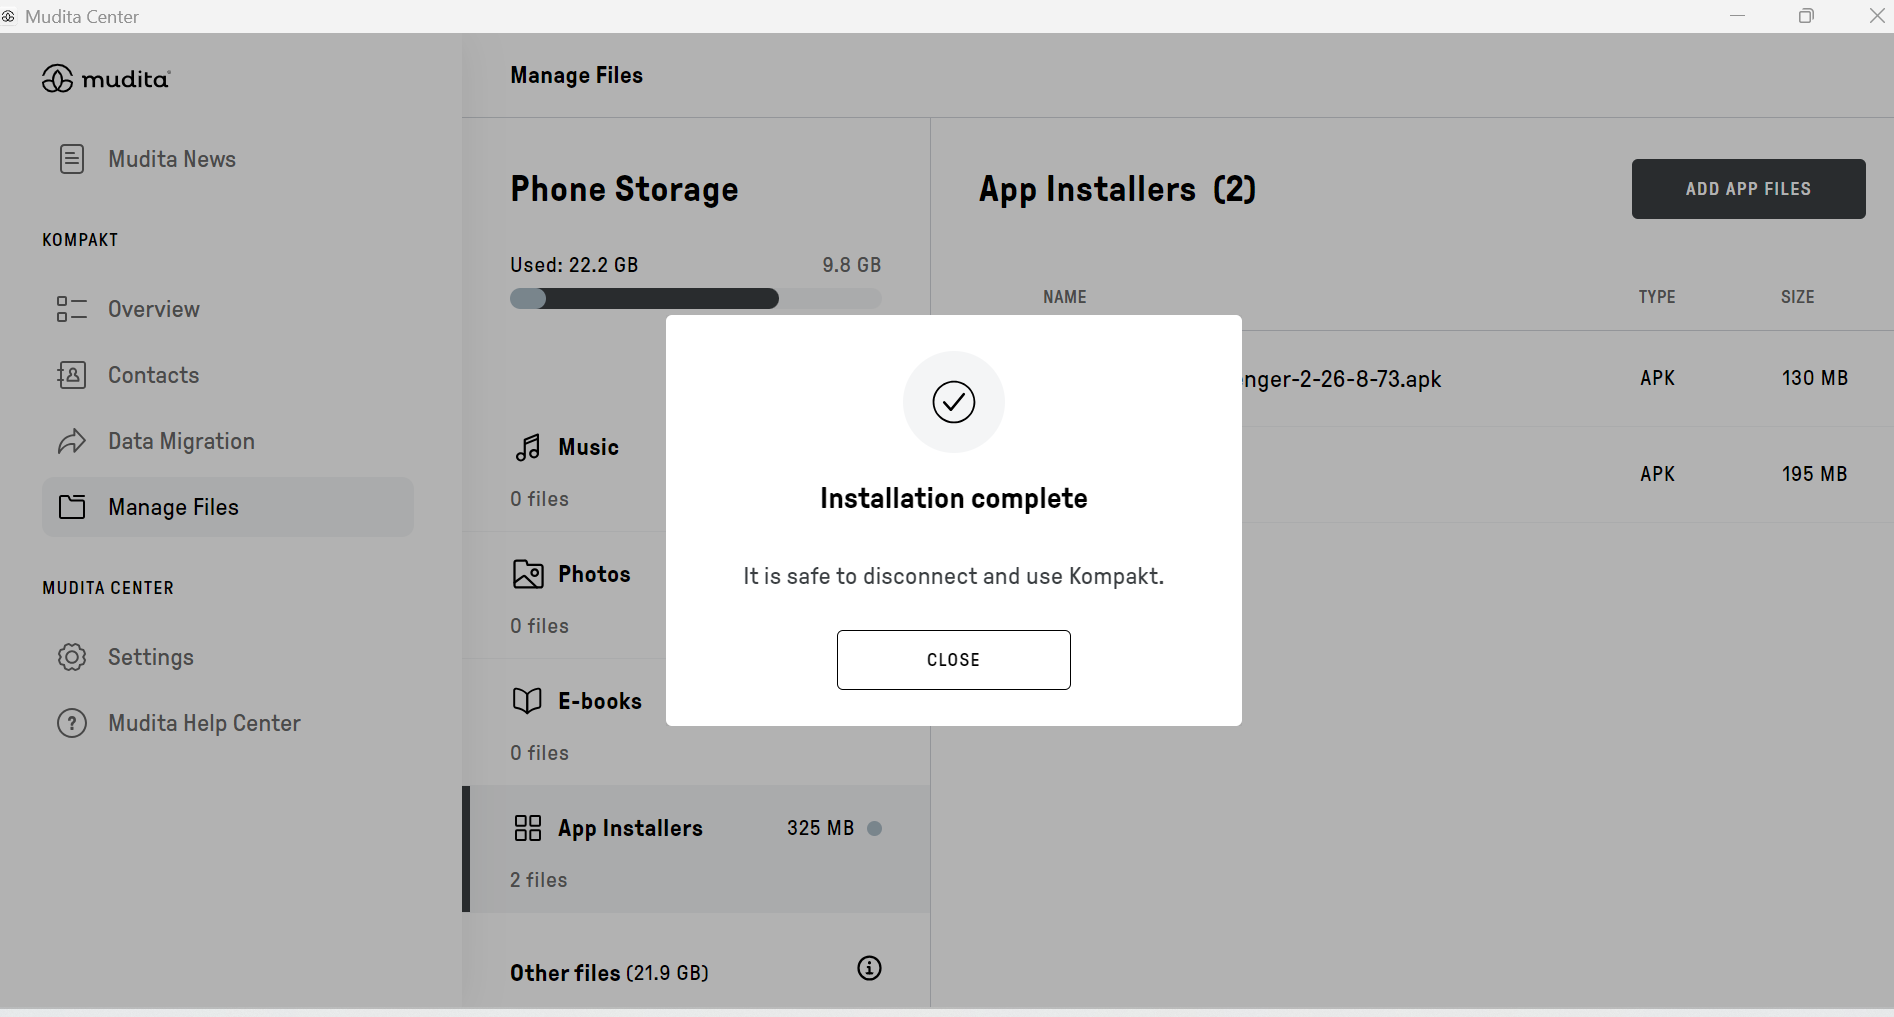Screen dimensions: 1894x1017
Task: Click the App Installers (2) heading
Action: coord(1118,189)
